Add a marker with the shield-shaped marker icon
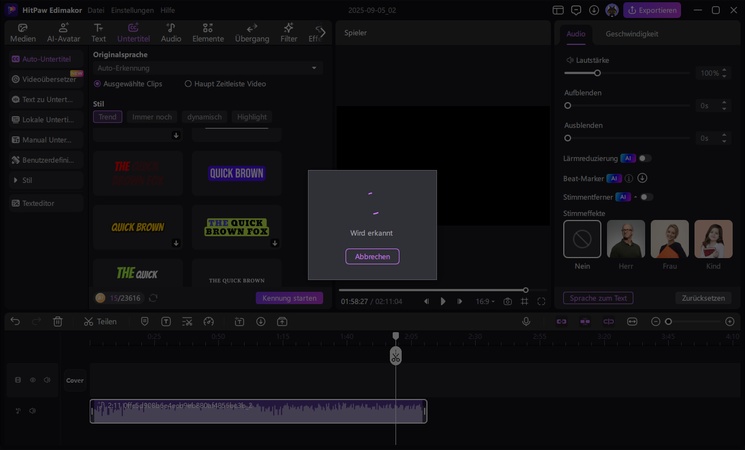This screenshot has width=745, height=450. coord(144,322)
